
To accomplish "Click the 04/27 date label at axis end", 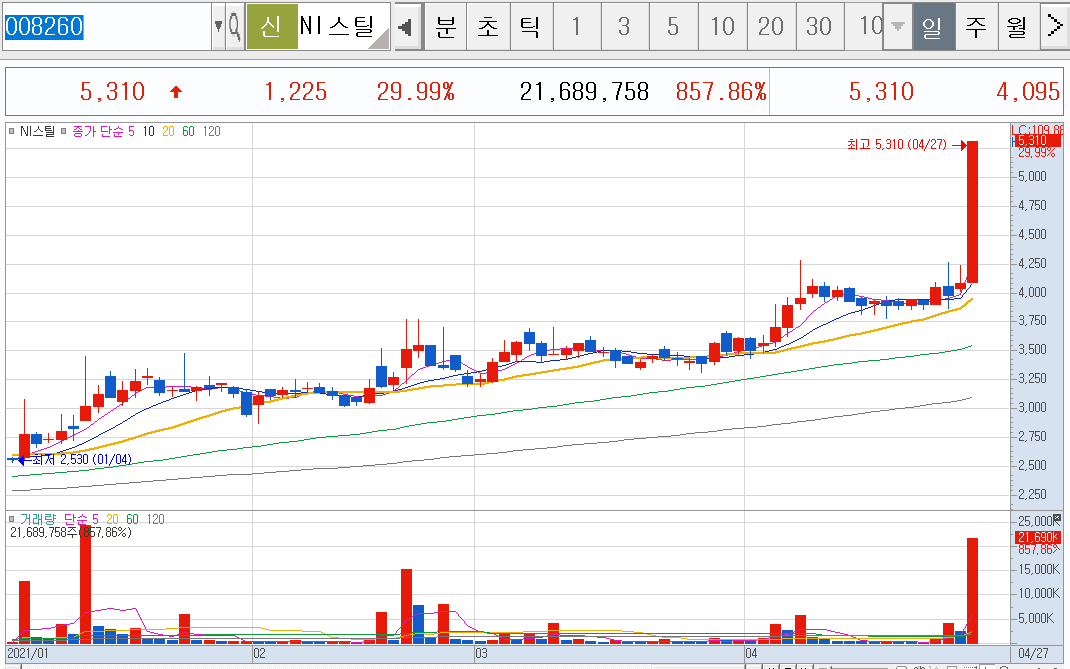I will (1033, 653).
